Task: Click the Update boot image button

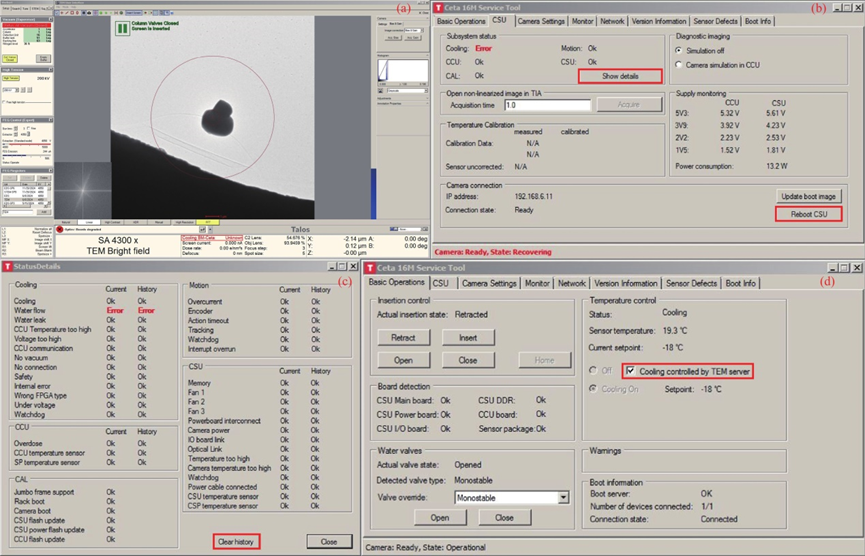Action: [x=808, y=195]
